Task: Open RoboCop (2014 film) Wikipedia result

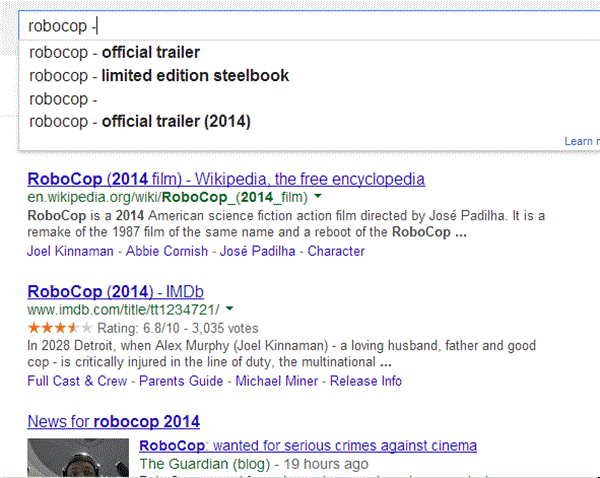Action: coord(226,180)
